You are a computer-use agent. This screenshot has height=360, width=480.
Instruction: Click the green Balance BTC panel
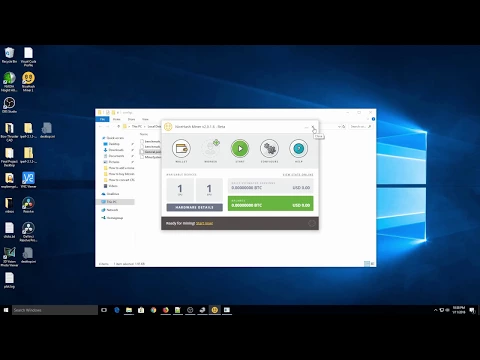(270, 203)
